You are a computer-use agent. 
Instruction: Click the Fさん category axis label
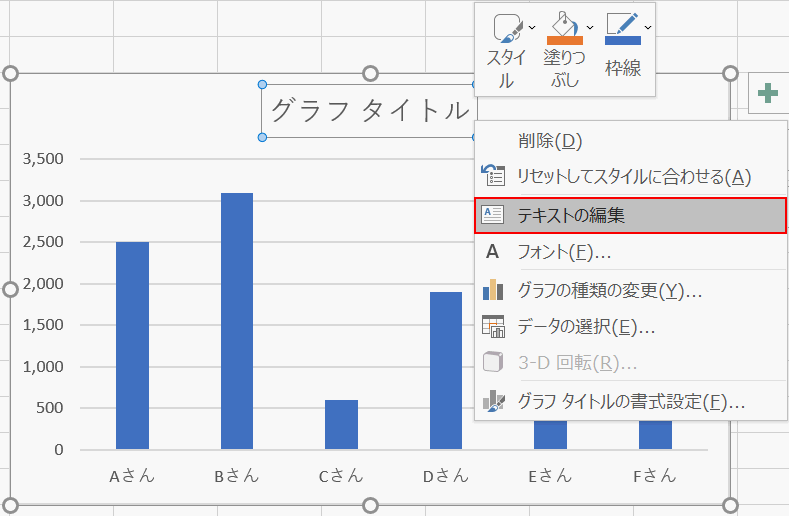click(x=655, y=476)
